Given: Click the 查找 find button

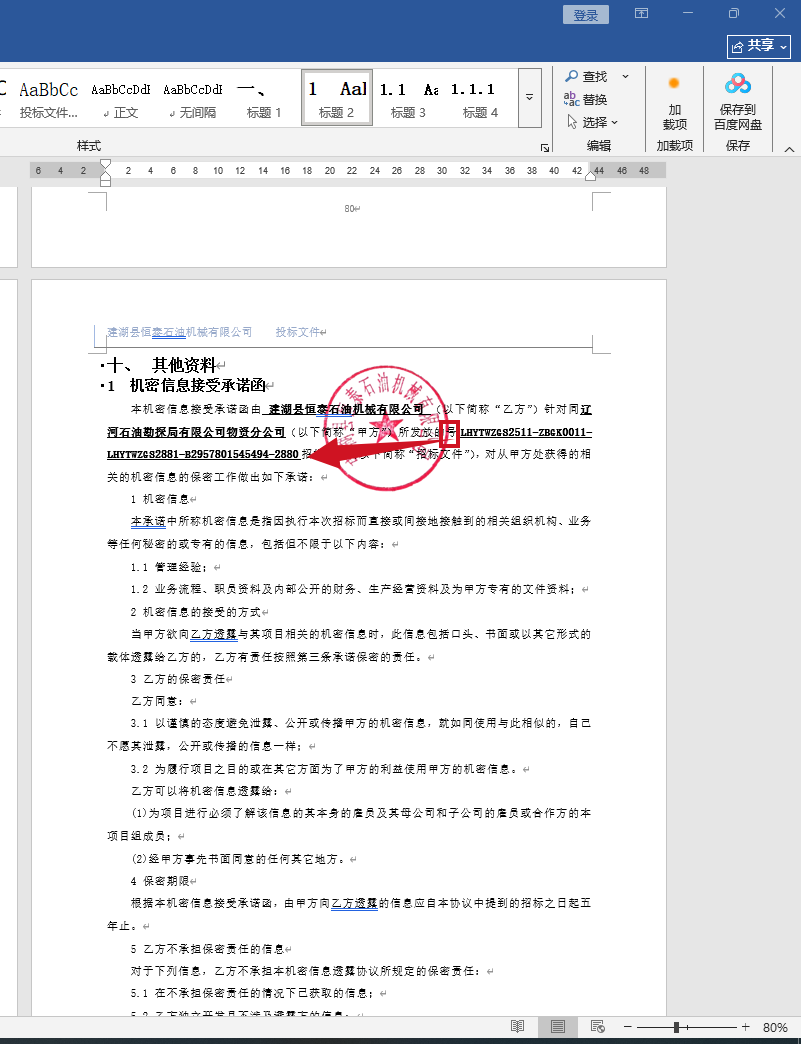Looking at the screenshot, I should (587, 77).
